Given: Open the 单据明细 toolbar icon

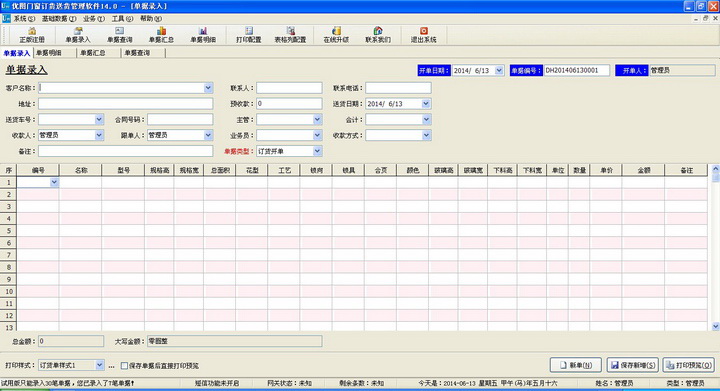Looking at the screenshot, I should point(202,35).
